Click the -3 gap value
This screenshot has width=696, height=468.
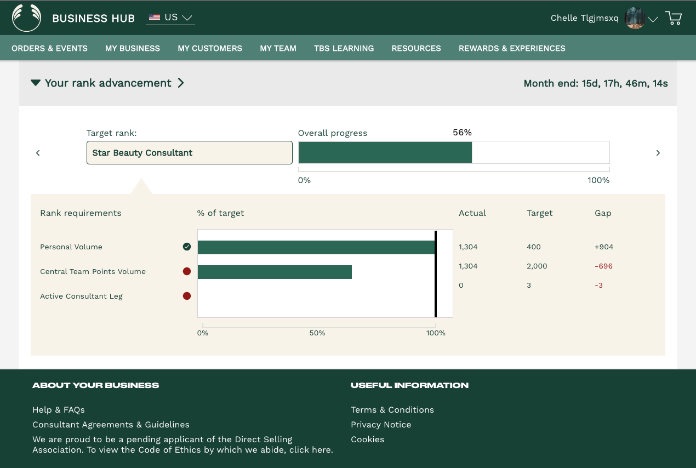(x=598, y=286)
